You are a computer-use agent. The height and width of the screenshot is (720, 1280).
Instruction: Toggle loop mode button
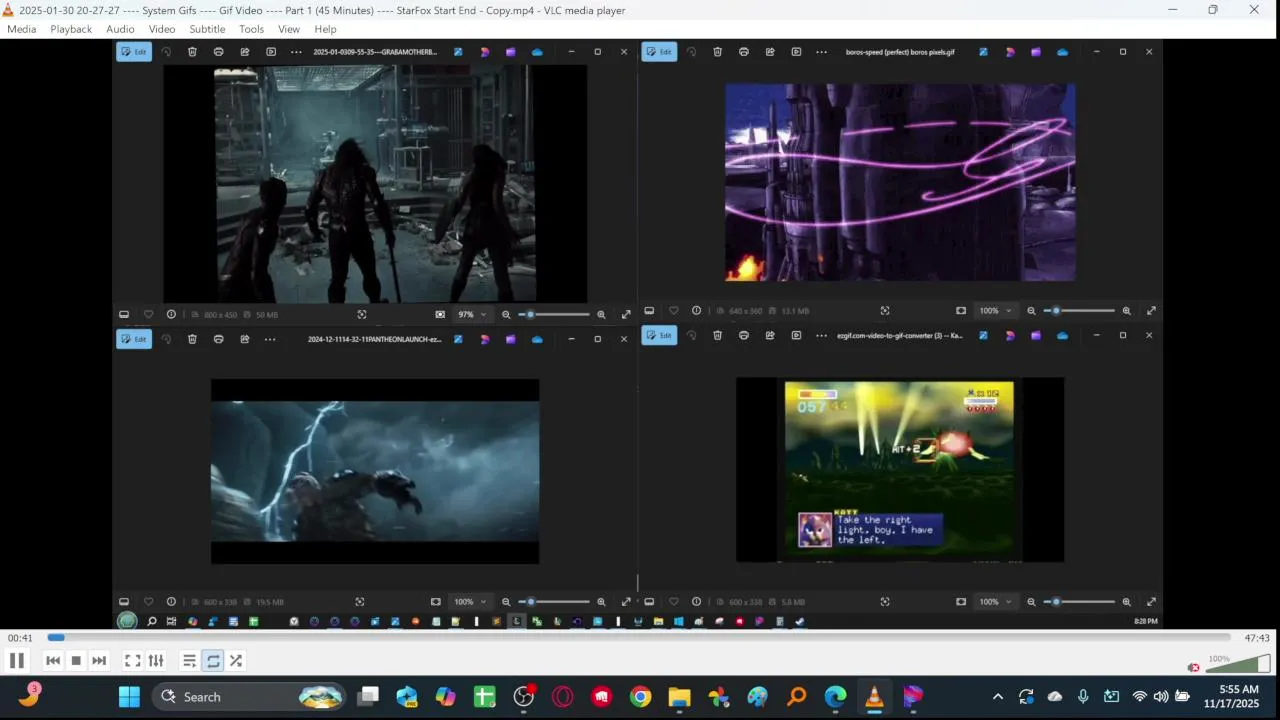click(x=213, y=660)
